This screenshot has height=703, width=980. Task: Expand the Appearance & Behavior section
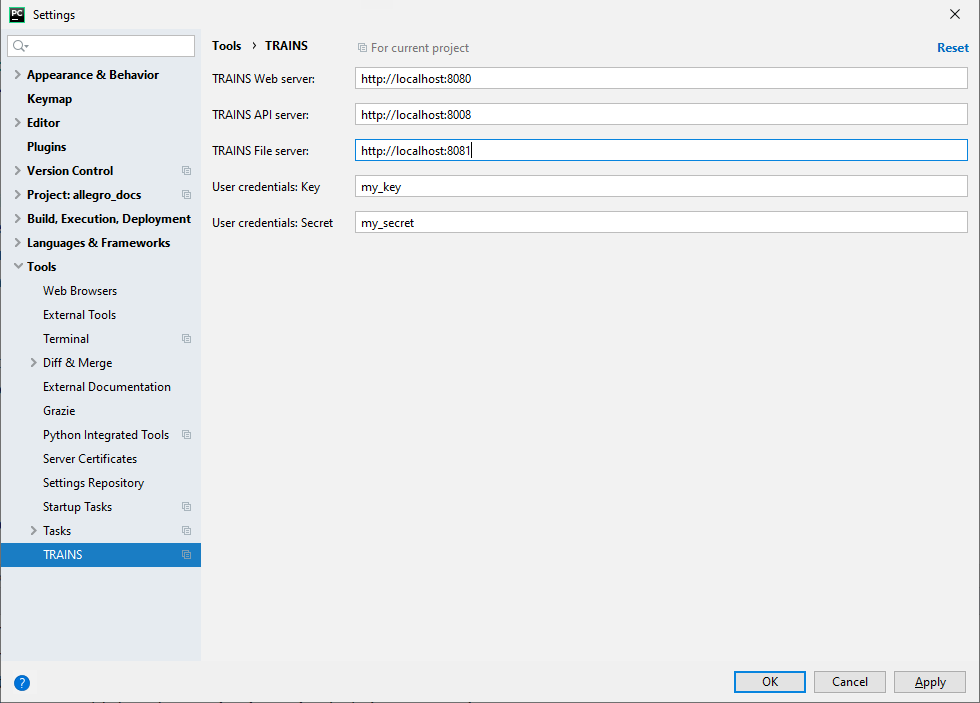pyautogui.click(x=17, y=75)
